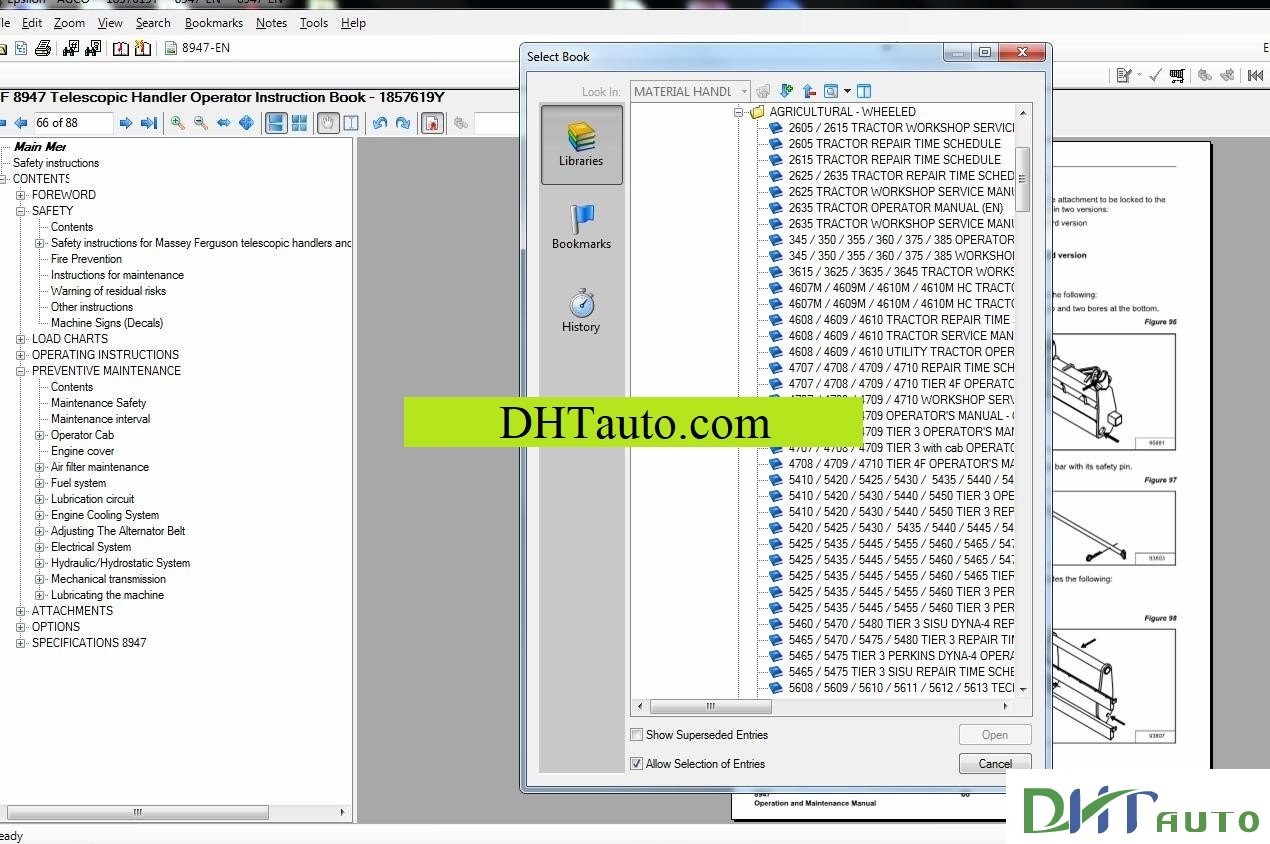
Task: Click the Undo arrow icon
Action: [x=381, y=123]
